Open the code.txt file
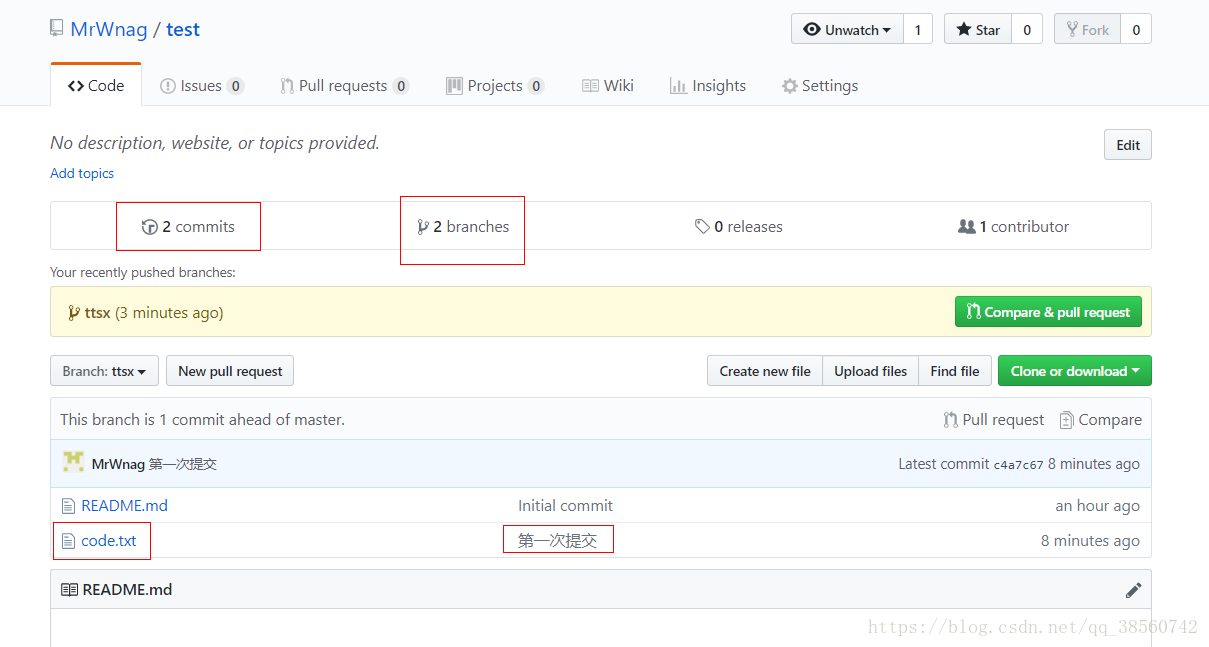Screen dimensions: 1209x647 [x=109, y=541]
